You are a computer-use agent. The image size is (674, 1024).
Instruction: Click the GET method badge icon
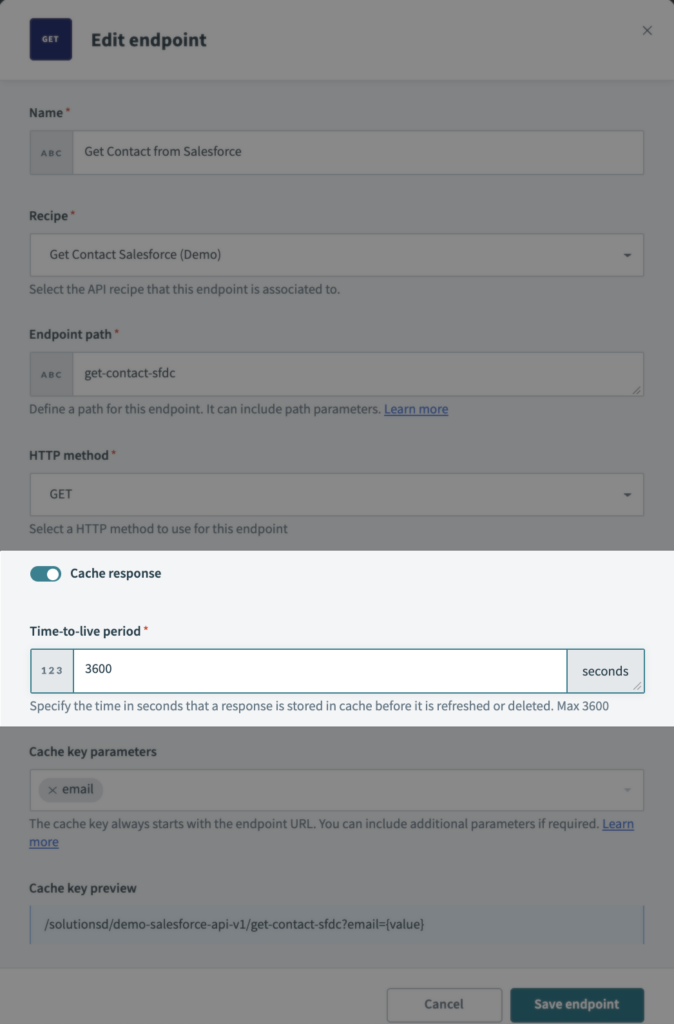click(50, 39)
